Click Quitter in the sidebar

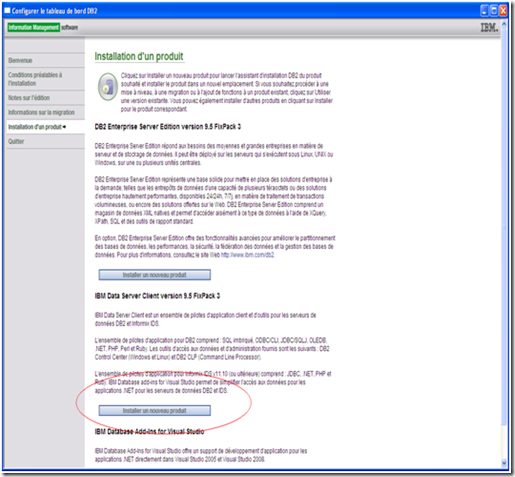pos(16,141)
